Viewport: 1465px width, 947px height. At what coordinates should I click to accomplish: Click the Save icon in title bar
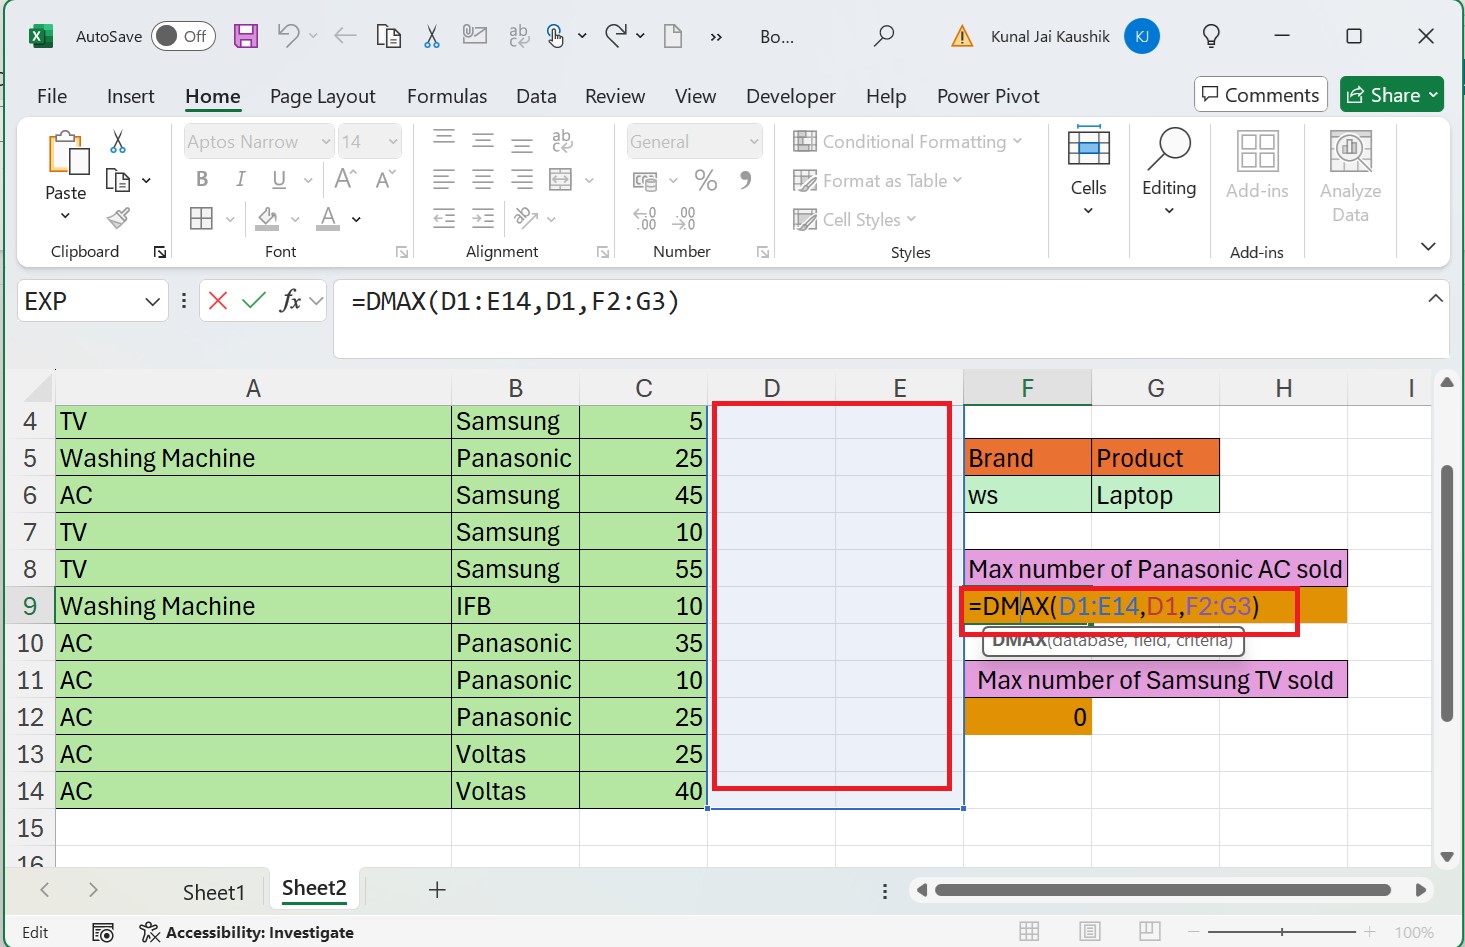point(246,37)
